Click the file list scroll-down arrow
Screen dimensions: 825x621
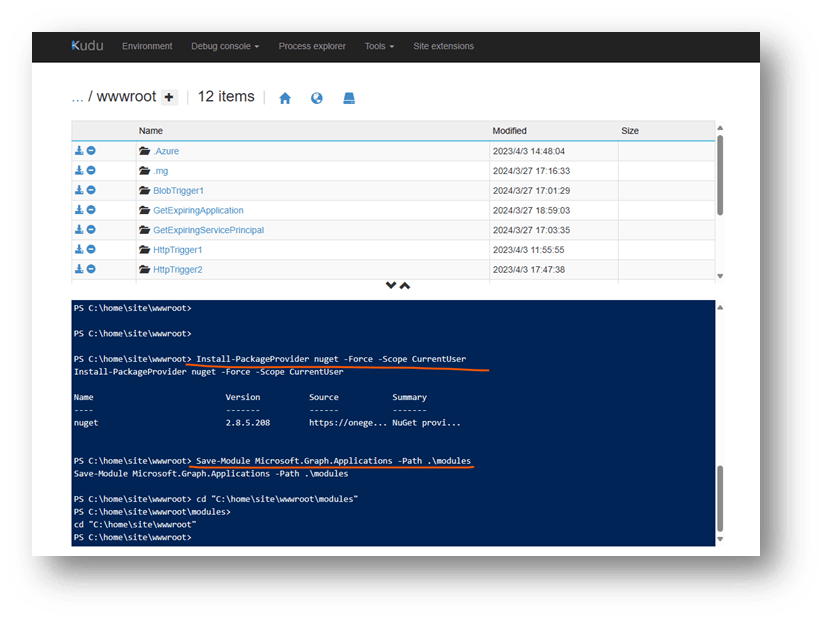pyautogui.click(x=720, y=276)
